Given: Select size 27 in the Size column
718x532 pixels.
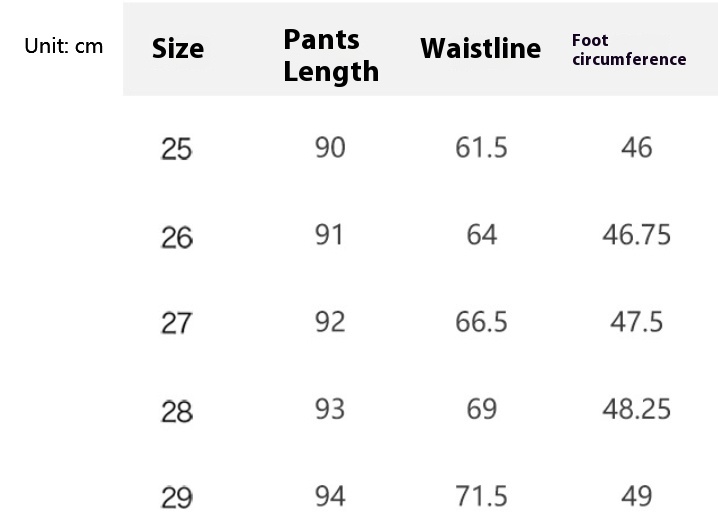Looking at the screenshot, I should coord(177,324).
